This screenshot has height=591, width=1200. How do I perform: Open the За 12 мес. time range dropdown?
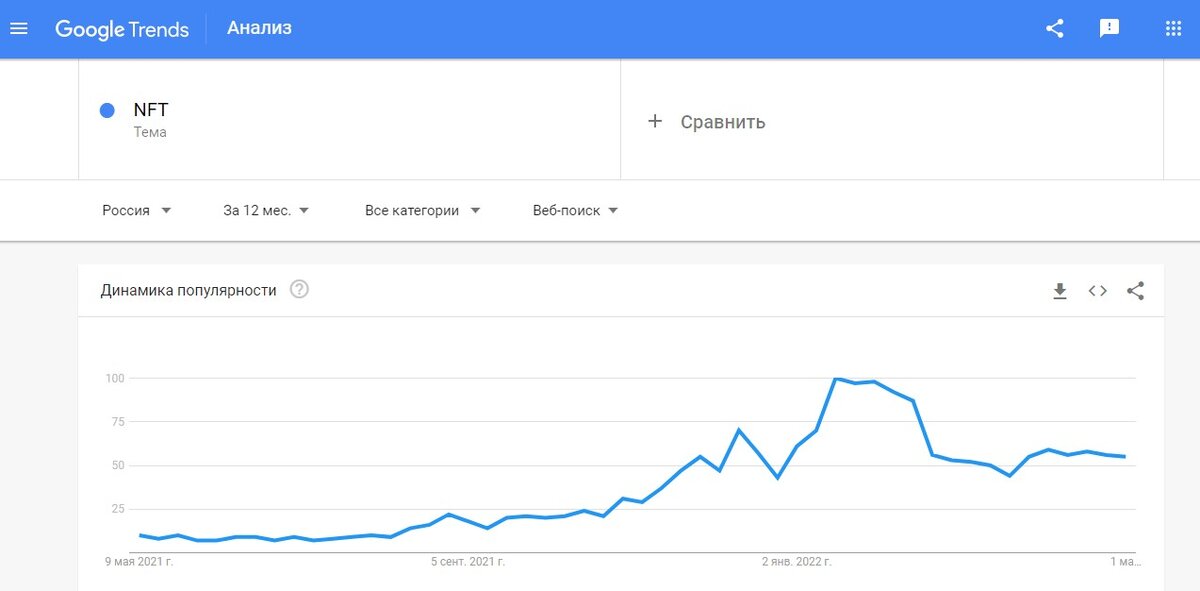click(266, 210)
